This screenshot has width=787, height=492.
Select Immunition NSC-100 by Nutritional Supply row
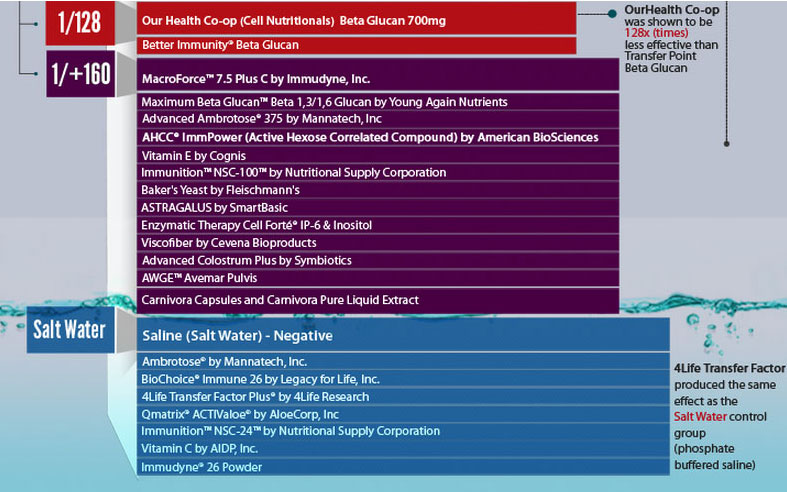[x=377, y=173]
